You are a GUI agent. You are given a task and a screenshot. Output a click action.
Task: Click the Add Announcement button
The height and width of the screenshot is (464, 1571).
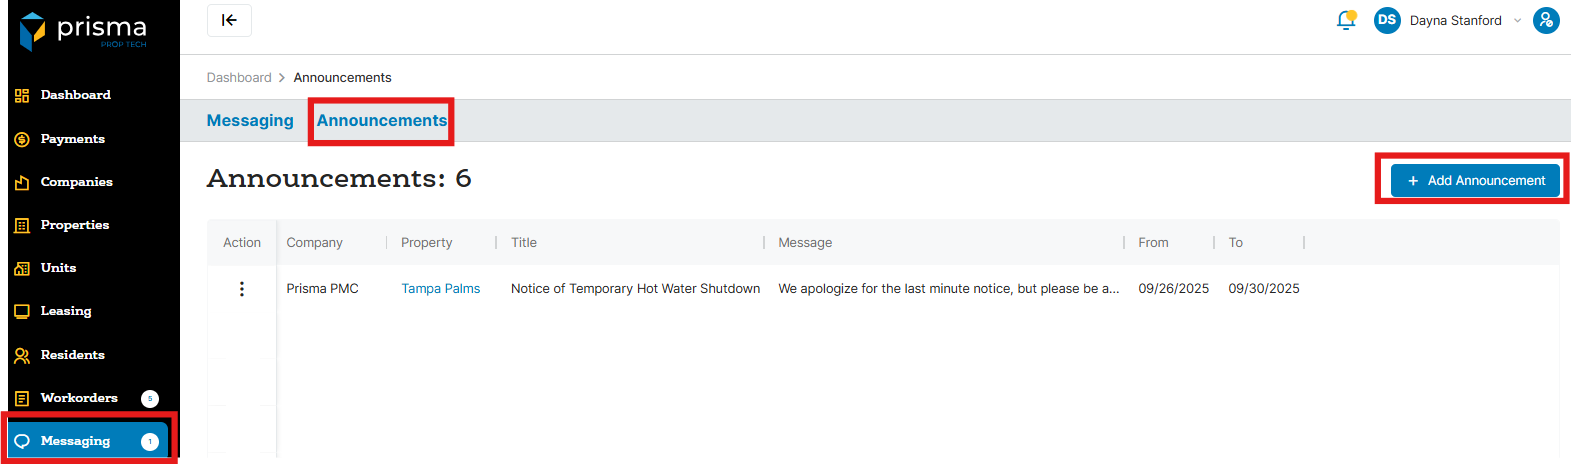[1475, 181]
